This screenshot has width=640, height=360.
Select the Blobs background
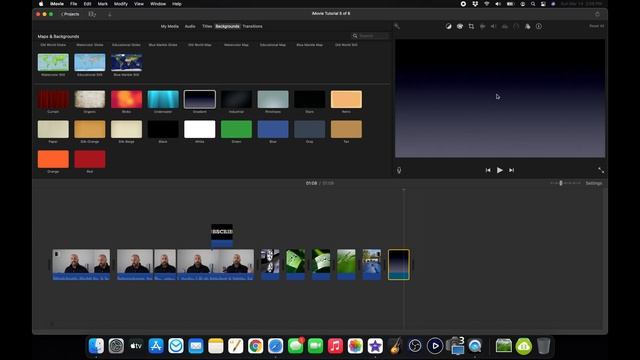coord(127,99)
